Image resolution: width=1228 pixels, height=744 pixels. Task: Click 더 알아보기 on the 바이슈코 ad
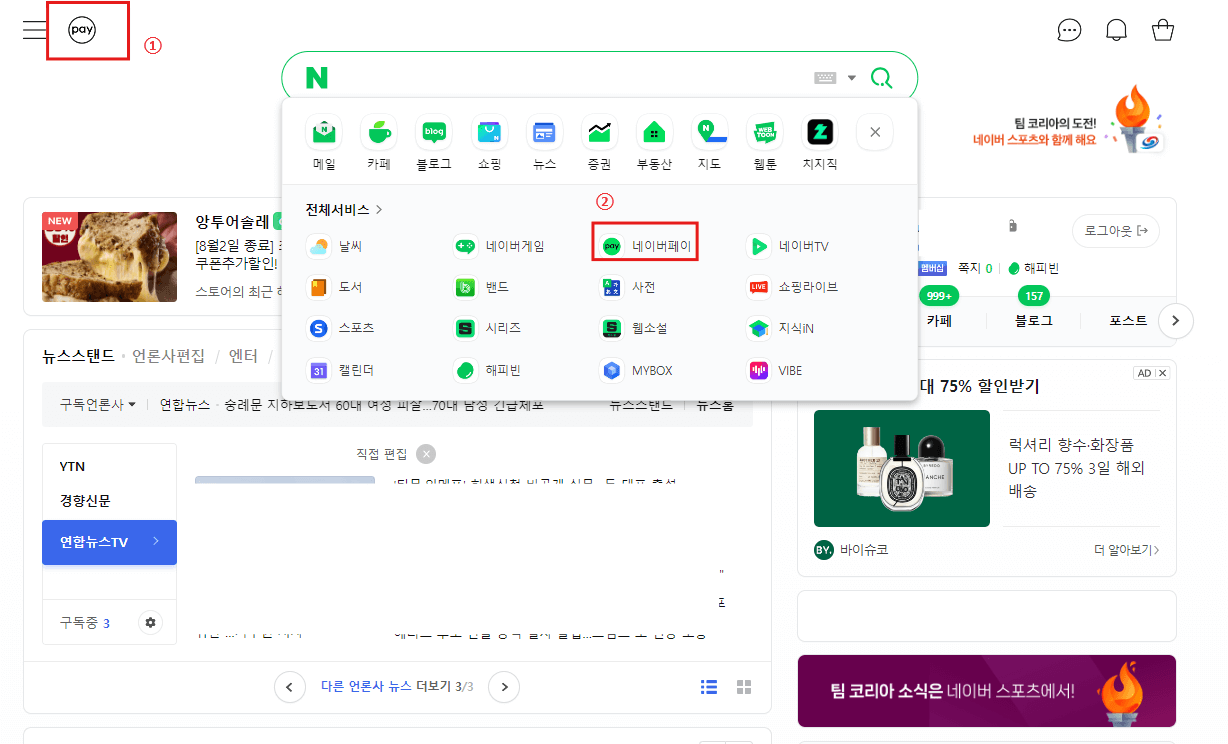click(1127, 550)
